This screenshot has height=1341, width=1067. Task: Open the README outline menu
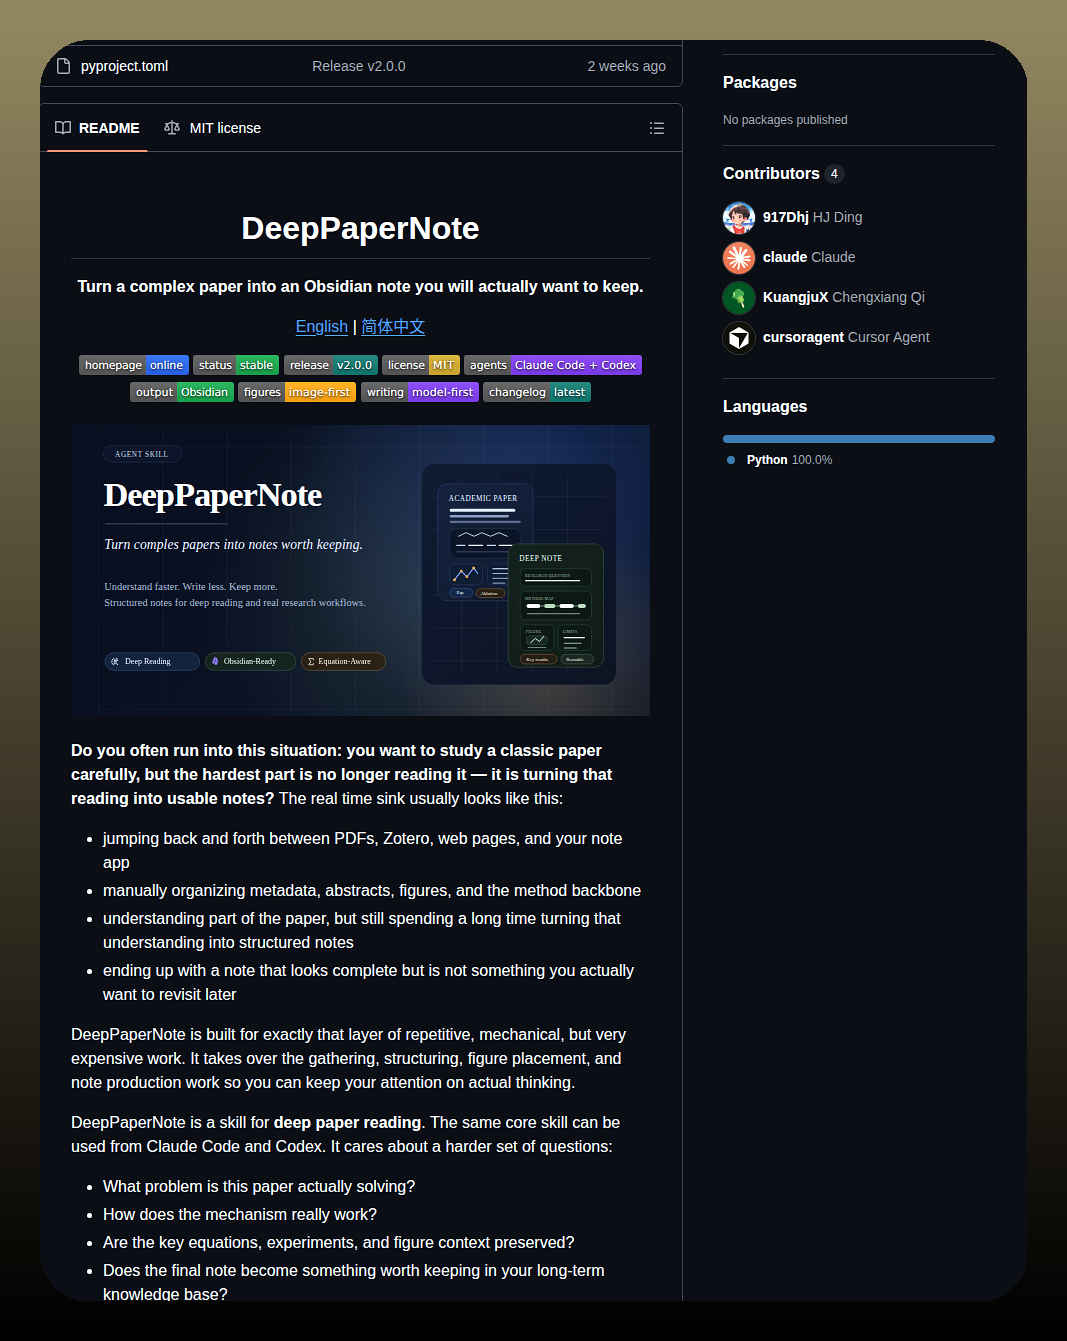[x=657, y=128]
